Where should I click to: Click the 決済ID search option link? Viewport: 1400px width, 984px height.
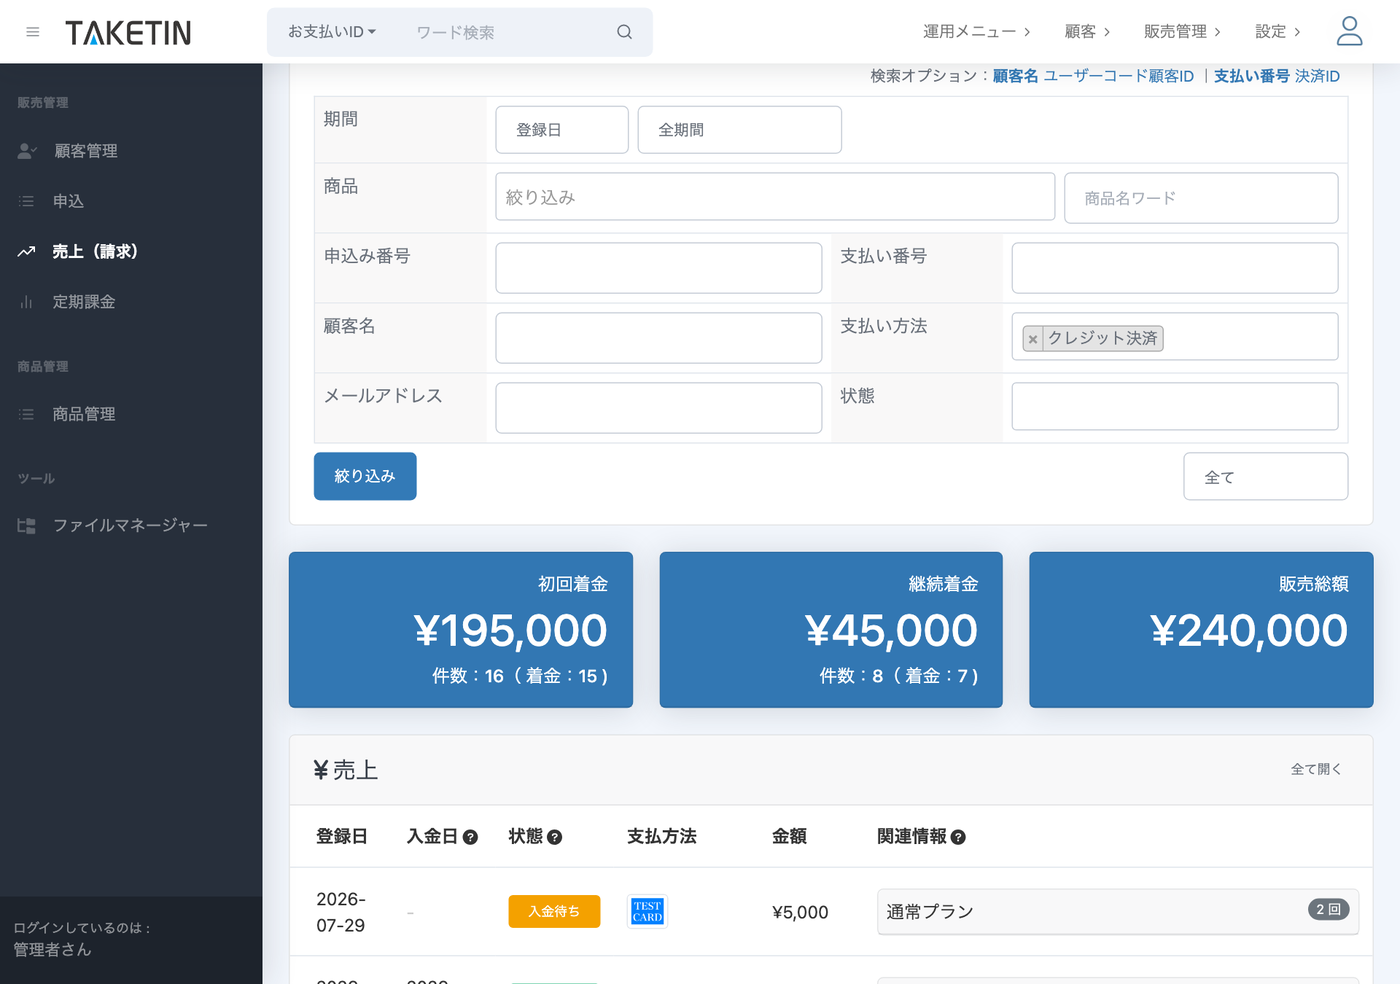[x=1317, y=76]
